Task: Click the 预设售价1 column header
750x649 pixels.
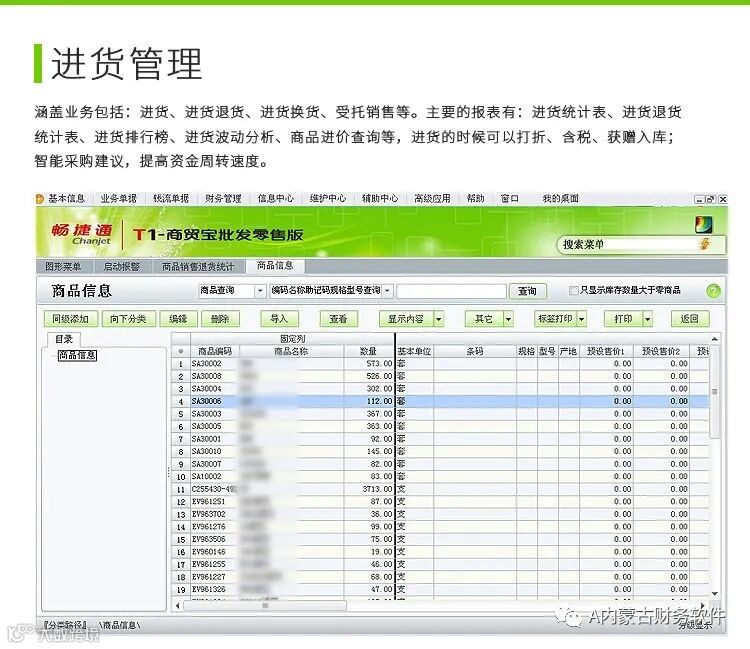Action: click(606, 351)
